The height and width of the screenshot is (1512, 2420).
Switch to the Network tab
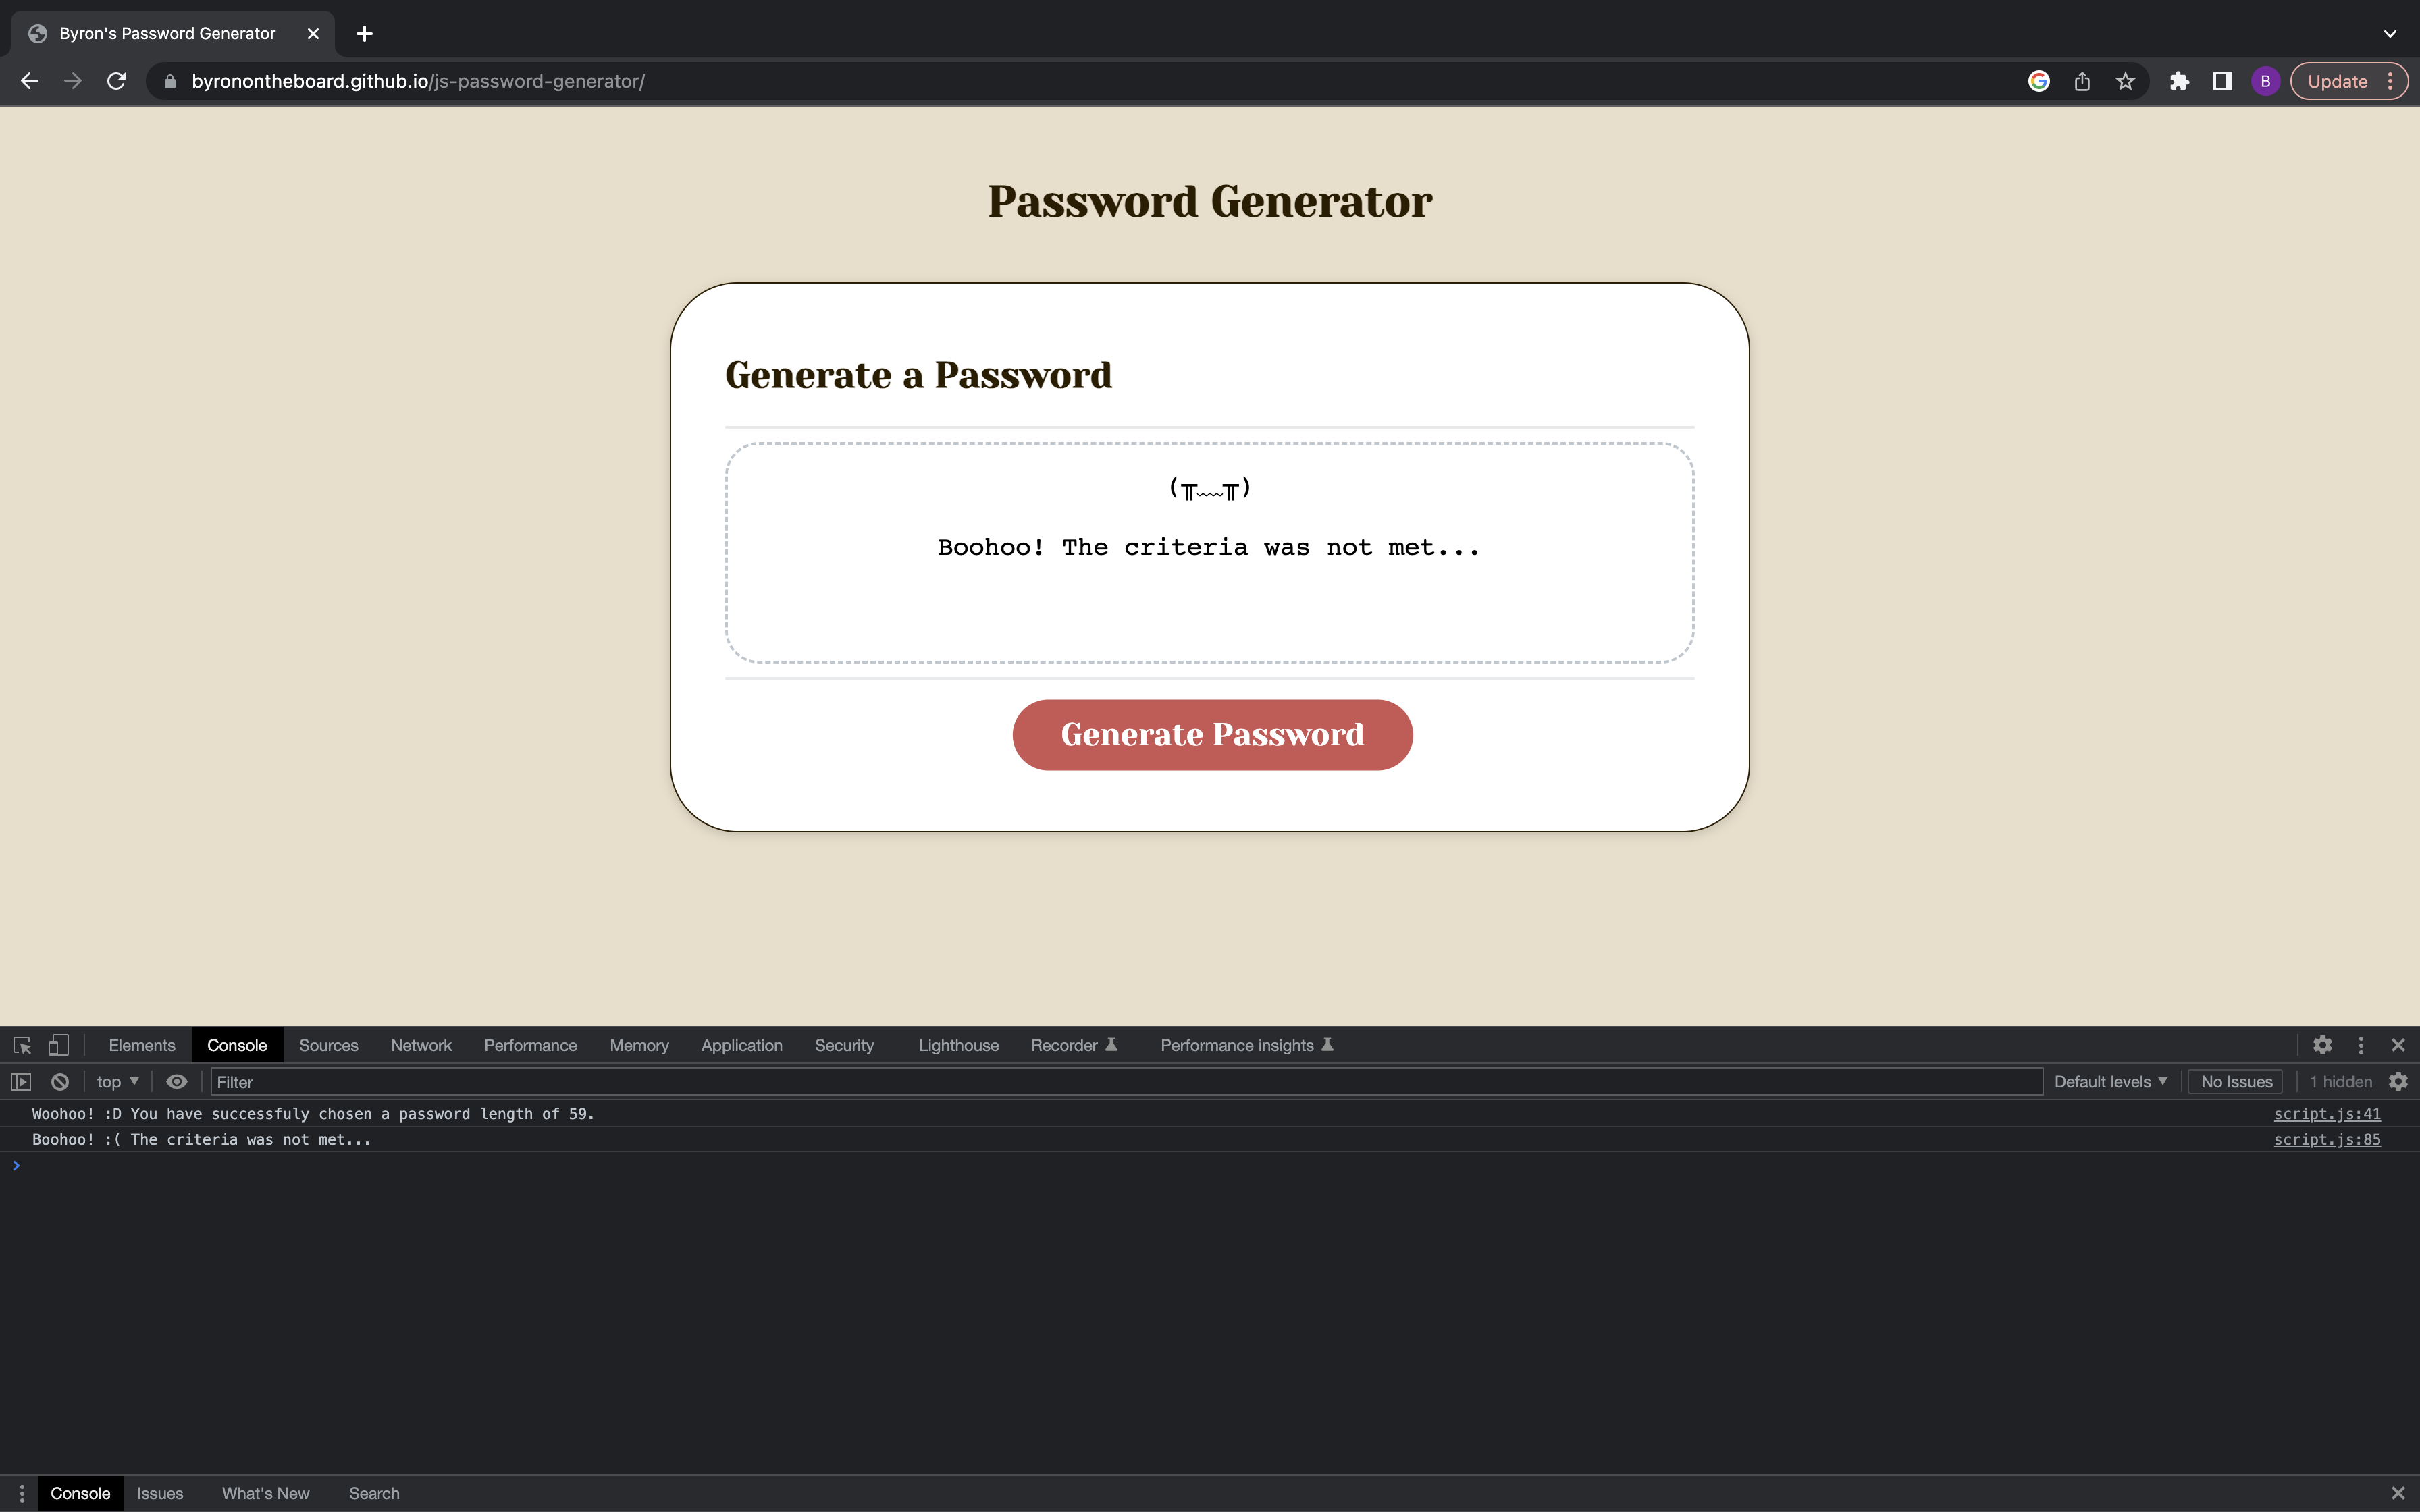(x=421, y=1045)
